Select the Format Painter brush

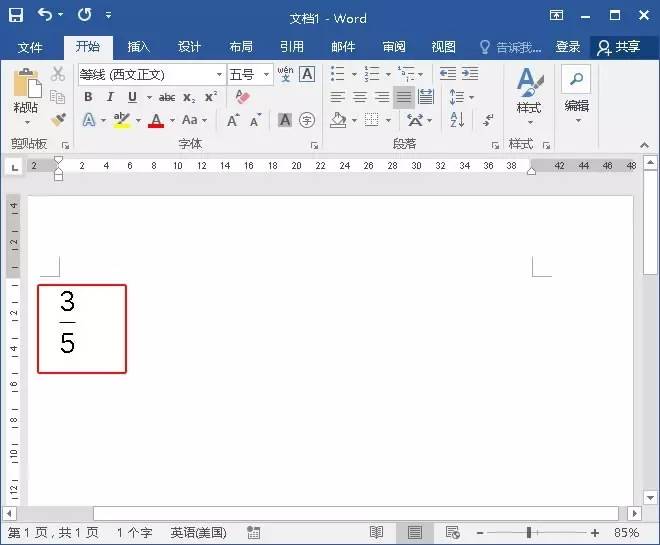[58, 120]
